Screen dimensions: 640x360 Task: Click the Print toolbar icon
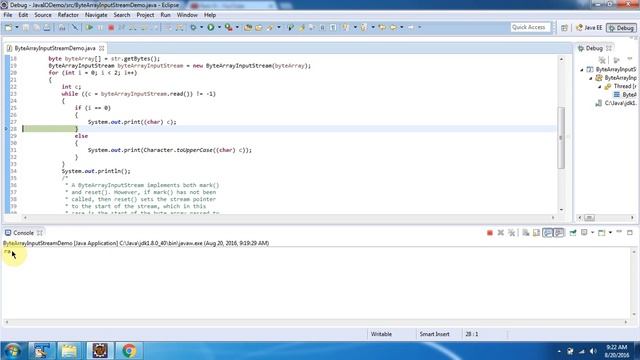[x=47, y=27]
